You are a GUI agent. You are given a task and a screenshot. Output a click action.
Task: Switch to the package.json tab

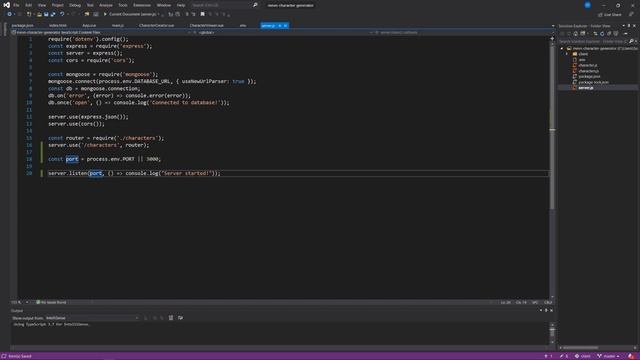[x=22, y=25]
